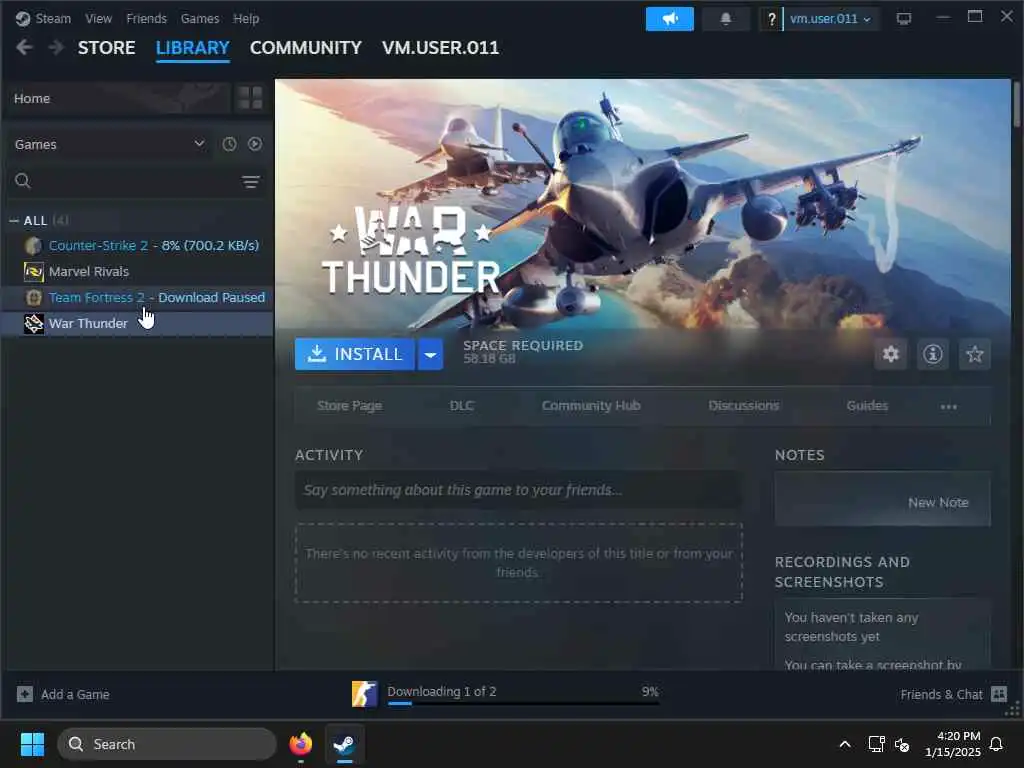Open the VM.USER.011 profile tab

[440, 48]
